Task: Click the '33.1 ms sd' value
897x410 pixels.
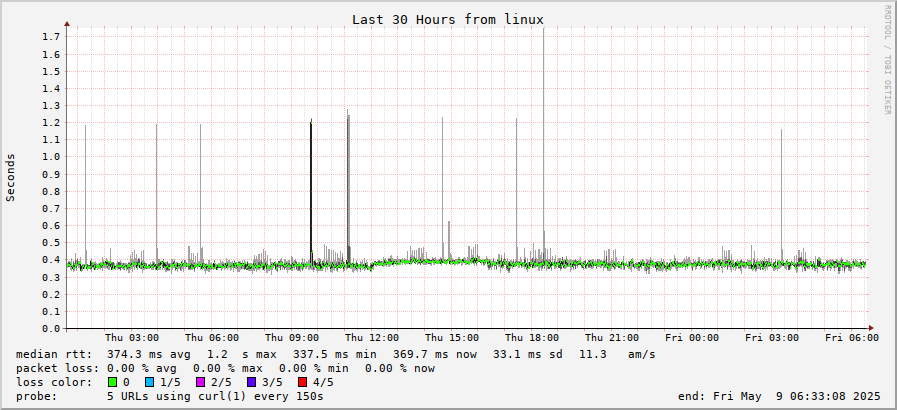Action: (x=527, y=355)
